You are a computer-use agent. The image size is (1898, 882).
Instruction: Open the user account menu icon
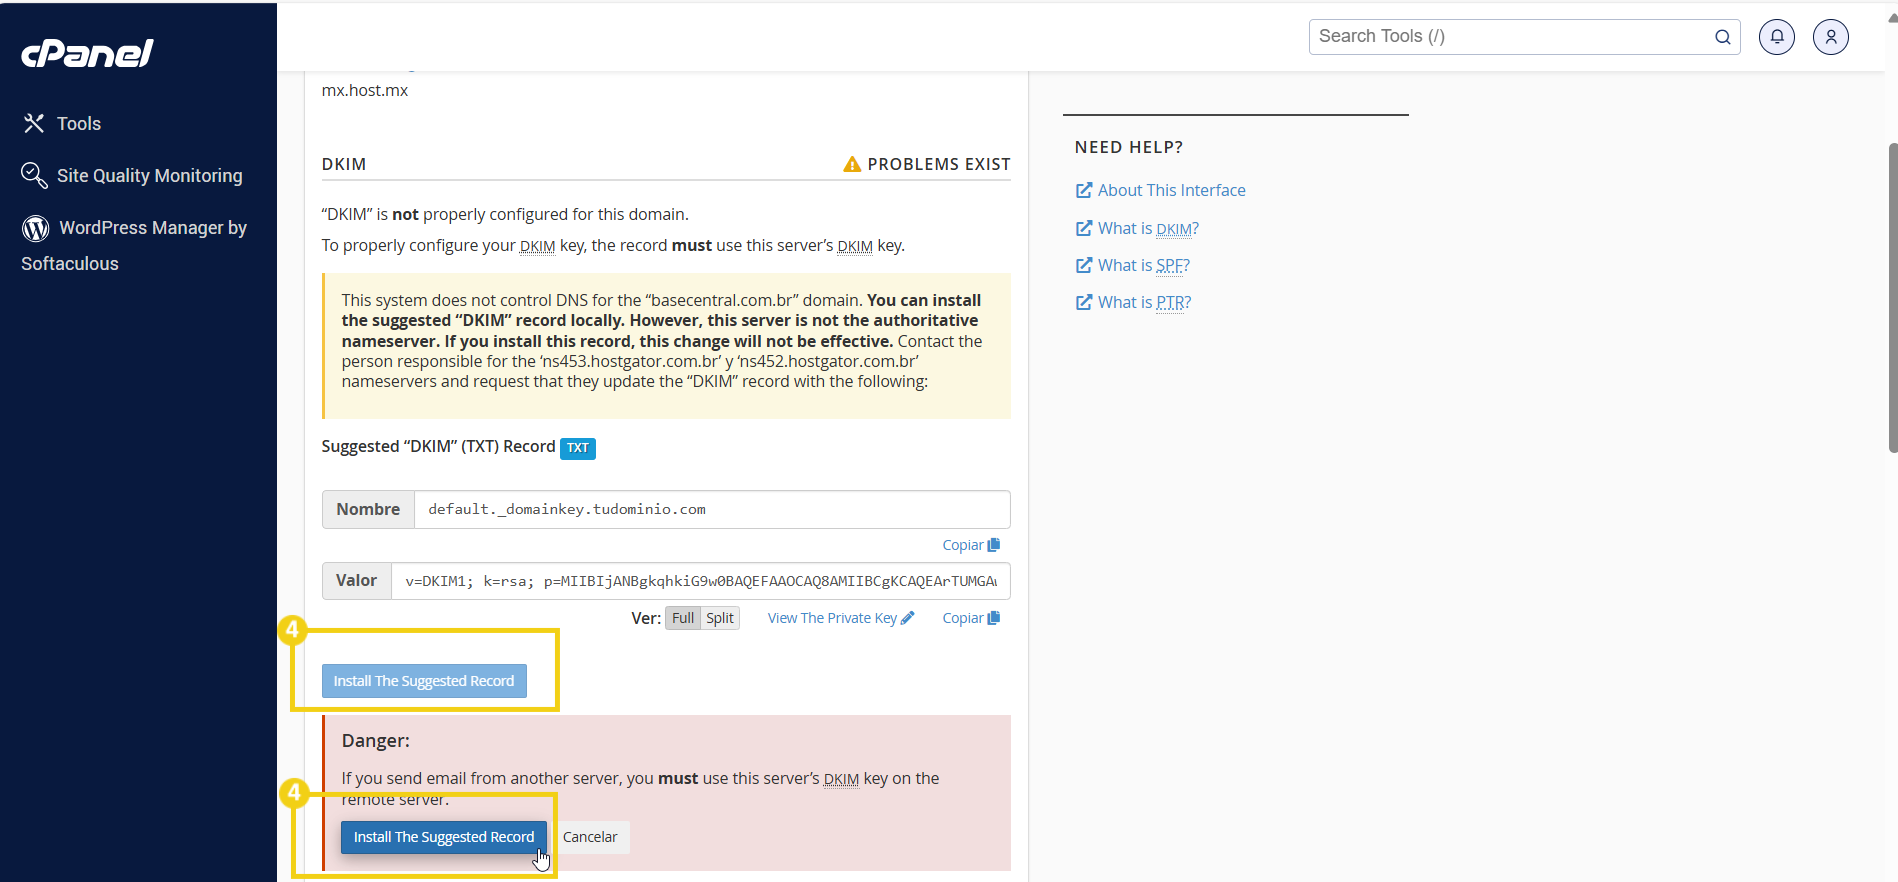click(x=1831, y=37)
